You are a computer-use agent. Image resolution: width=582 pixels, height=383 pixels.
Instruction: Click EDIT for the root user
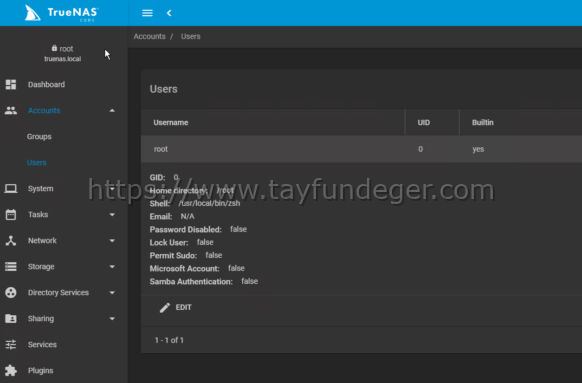coord(176,307)
